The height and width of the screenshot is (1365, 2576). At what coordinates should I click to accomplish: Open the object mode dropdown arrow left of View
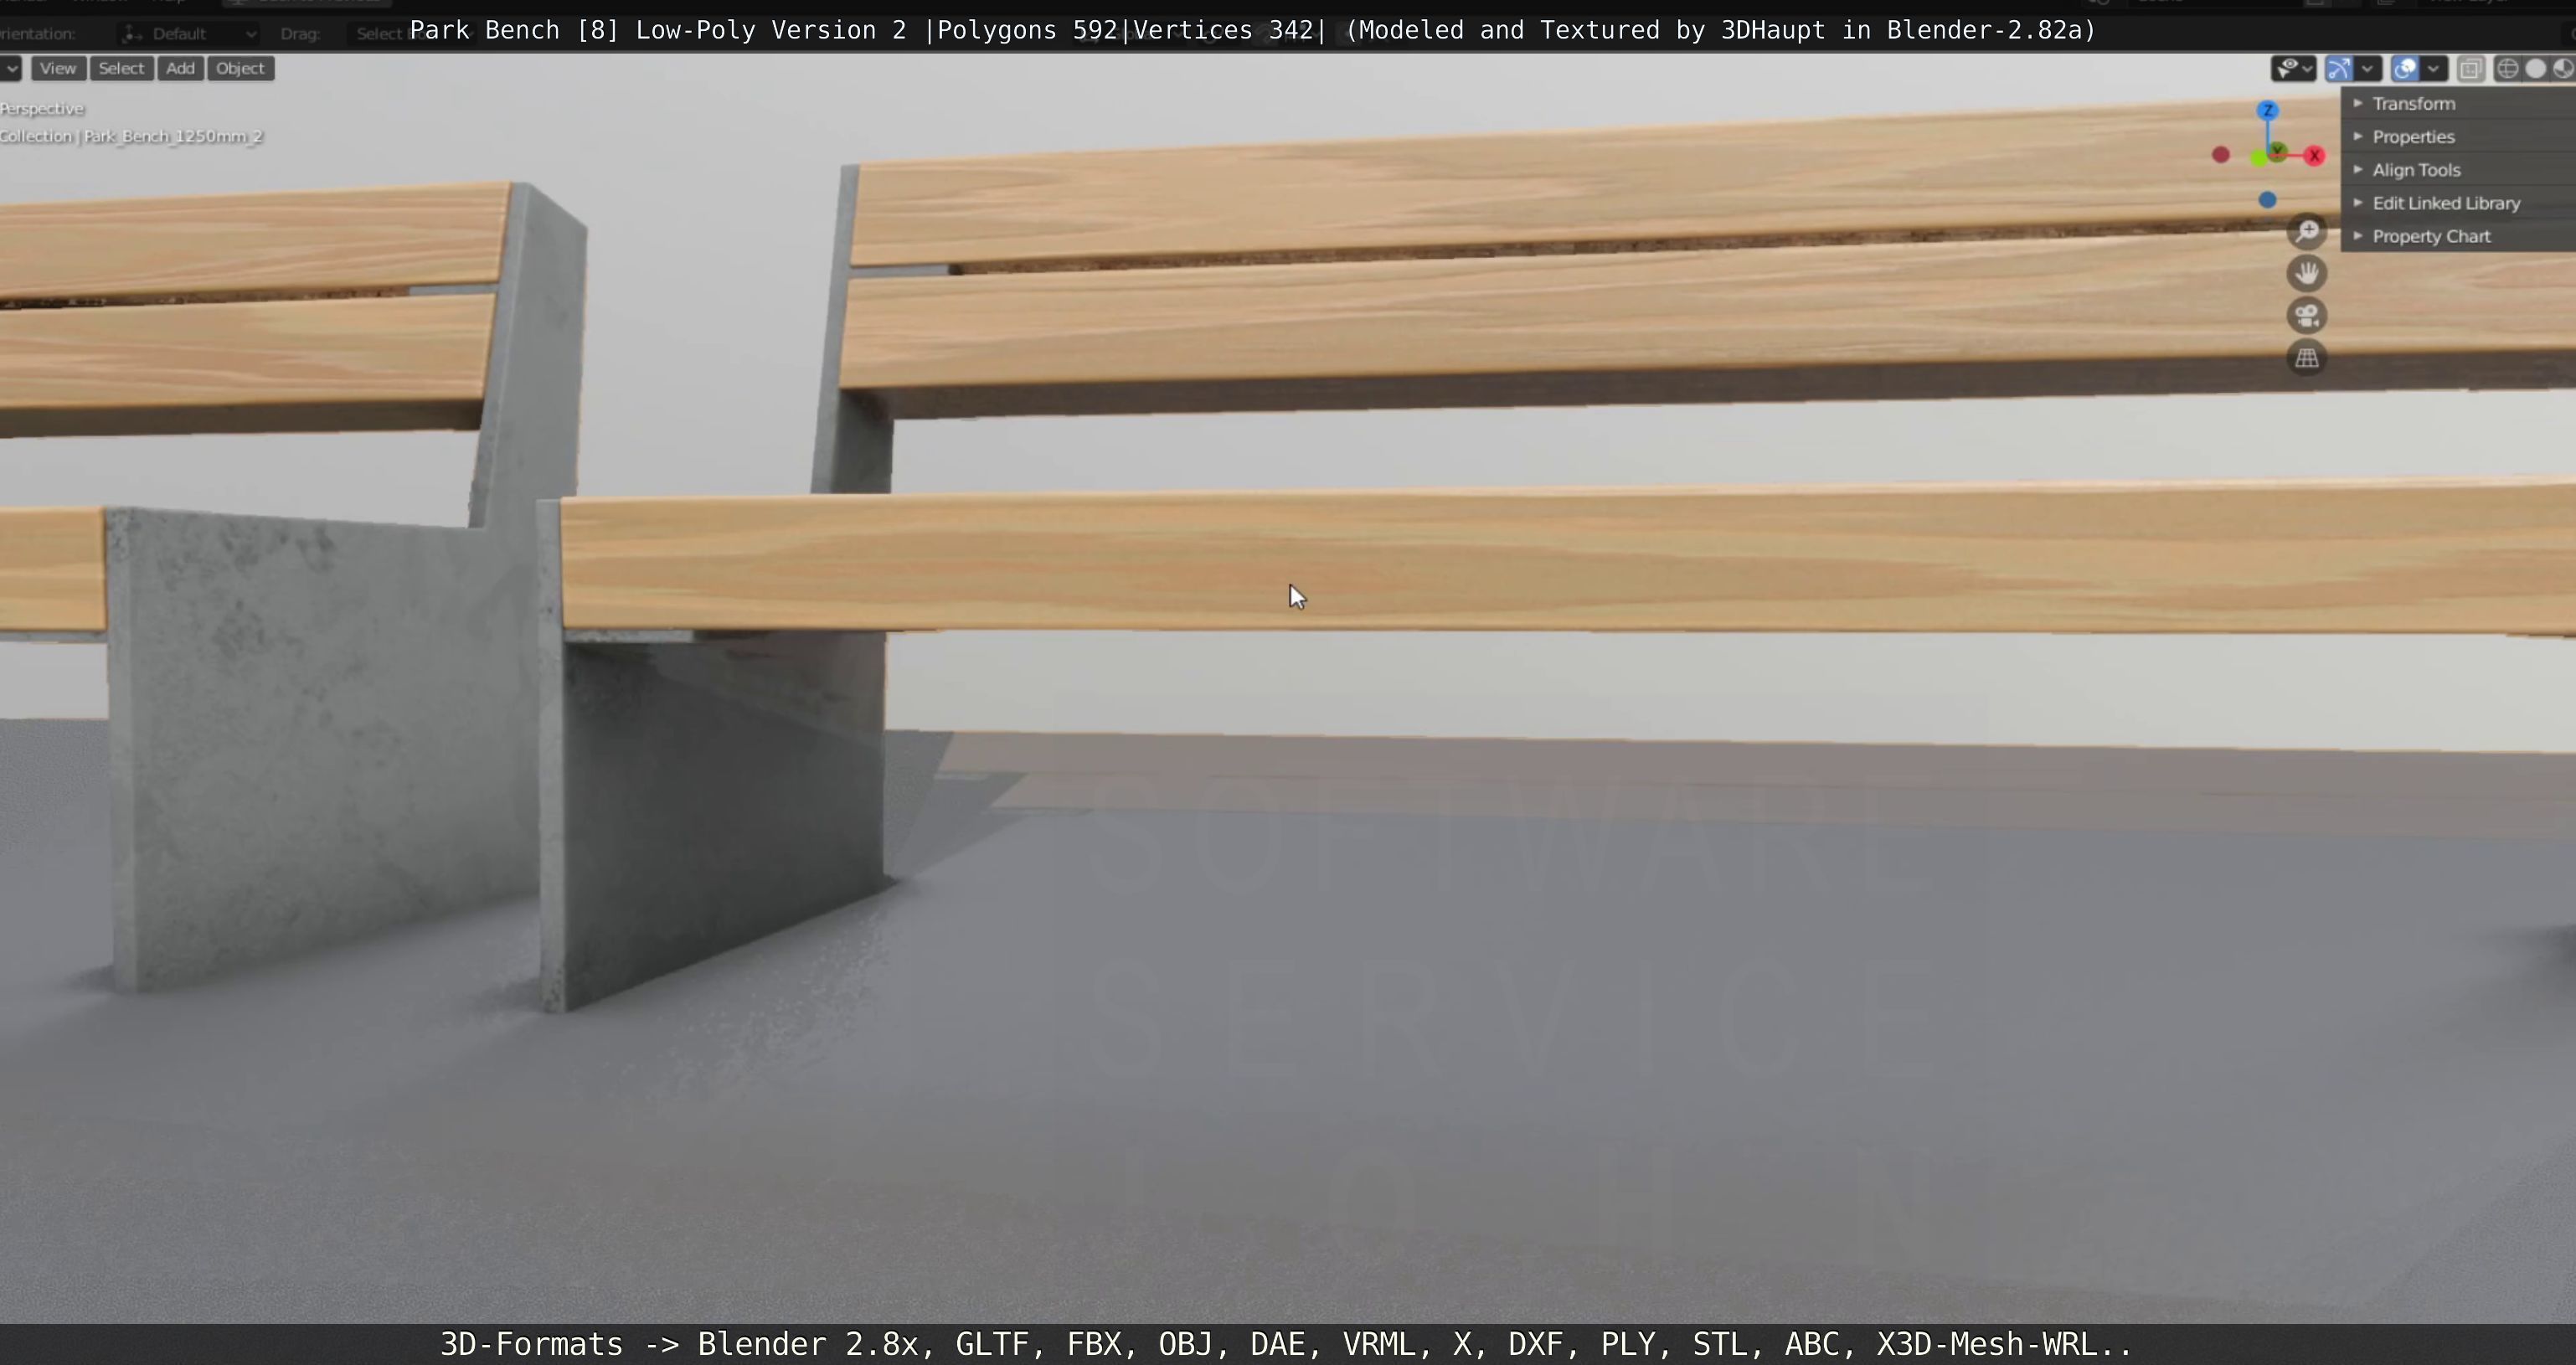11,68
